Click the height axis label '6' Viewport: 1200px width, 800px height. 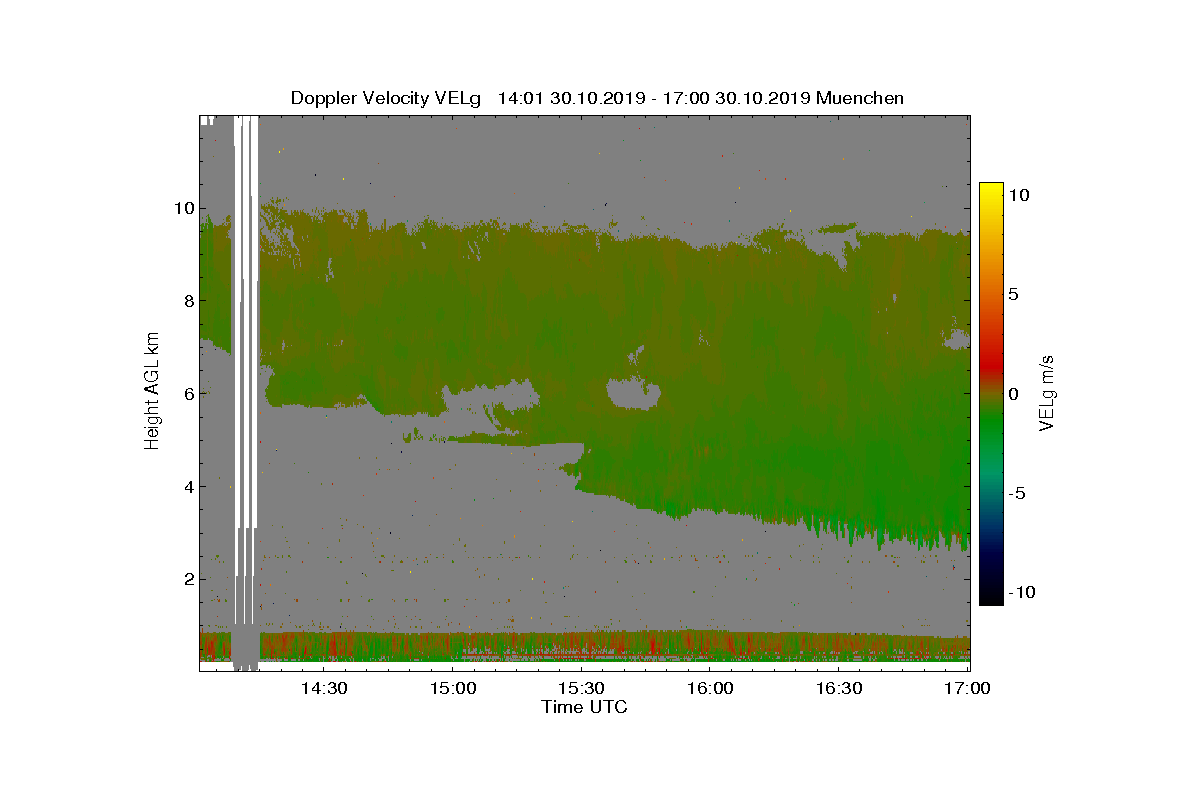pos(187,394)
